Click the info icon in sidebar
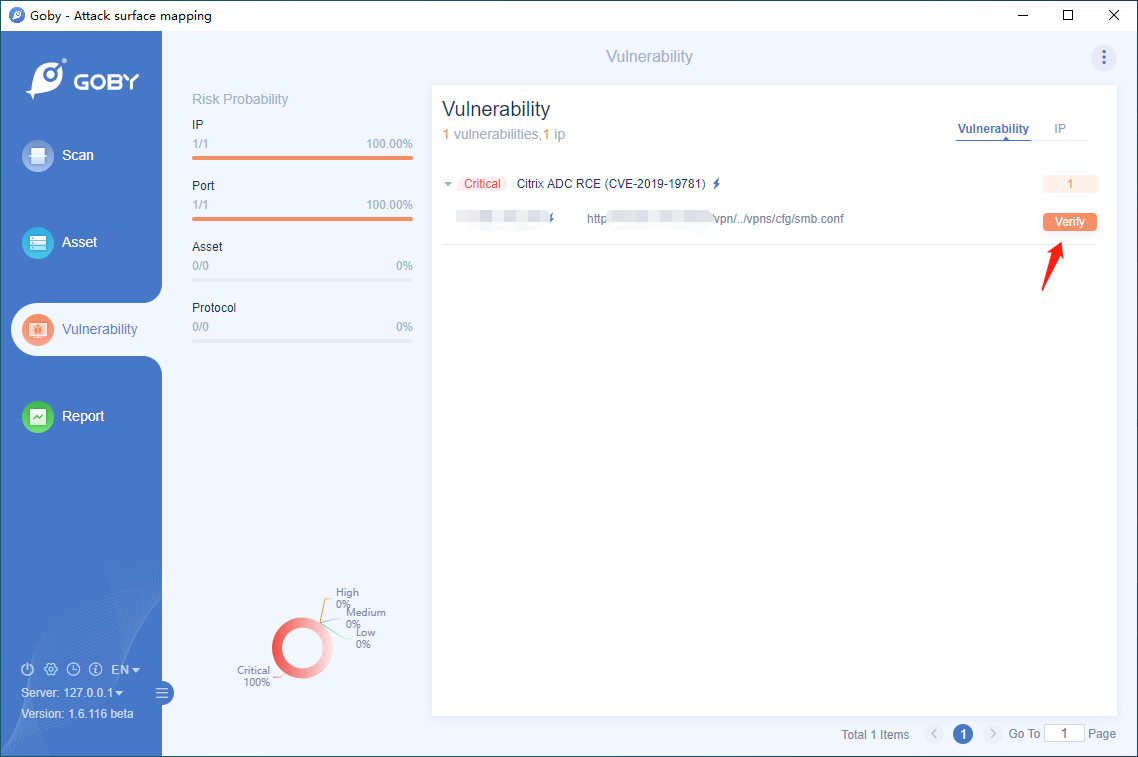This screenshot has width=1138, height=757. tap(96, 669)
